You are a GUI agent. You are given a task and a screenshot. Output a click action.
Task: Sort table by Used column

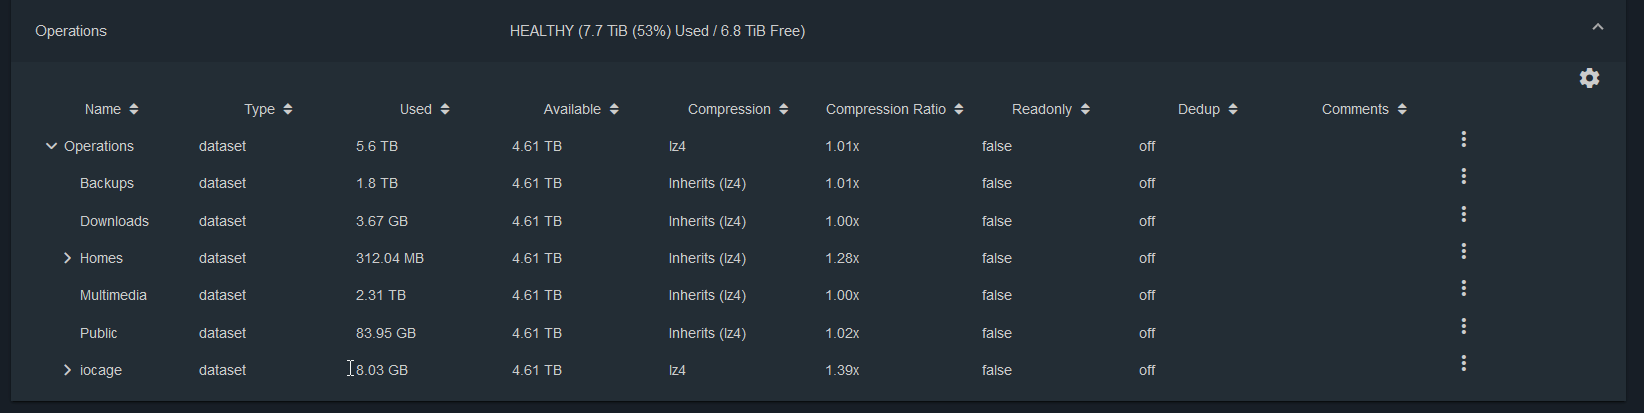point(424,109)
